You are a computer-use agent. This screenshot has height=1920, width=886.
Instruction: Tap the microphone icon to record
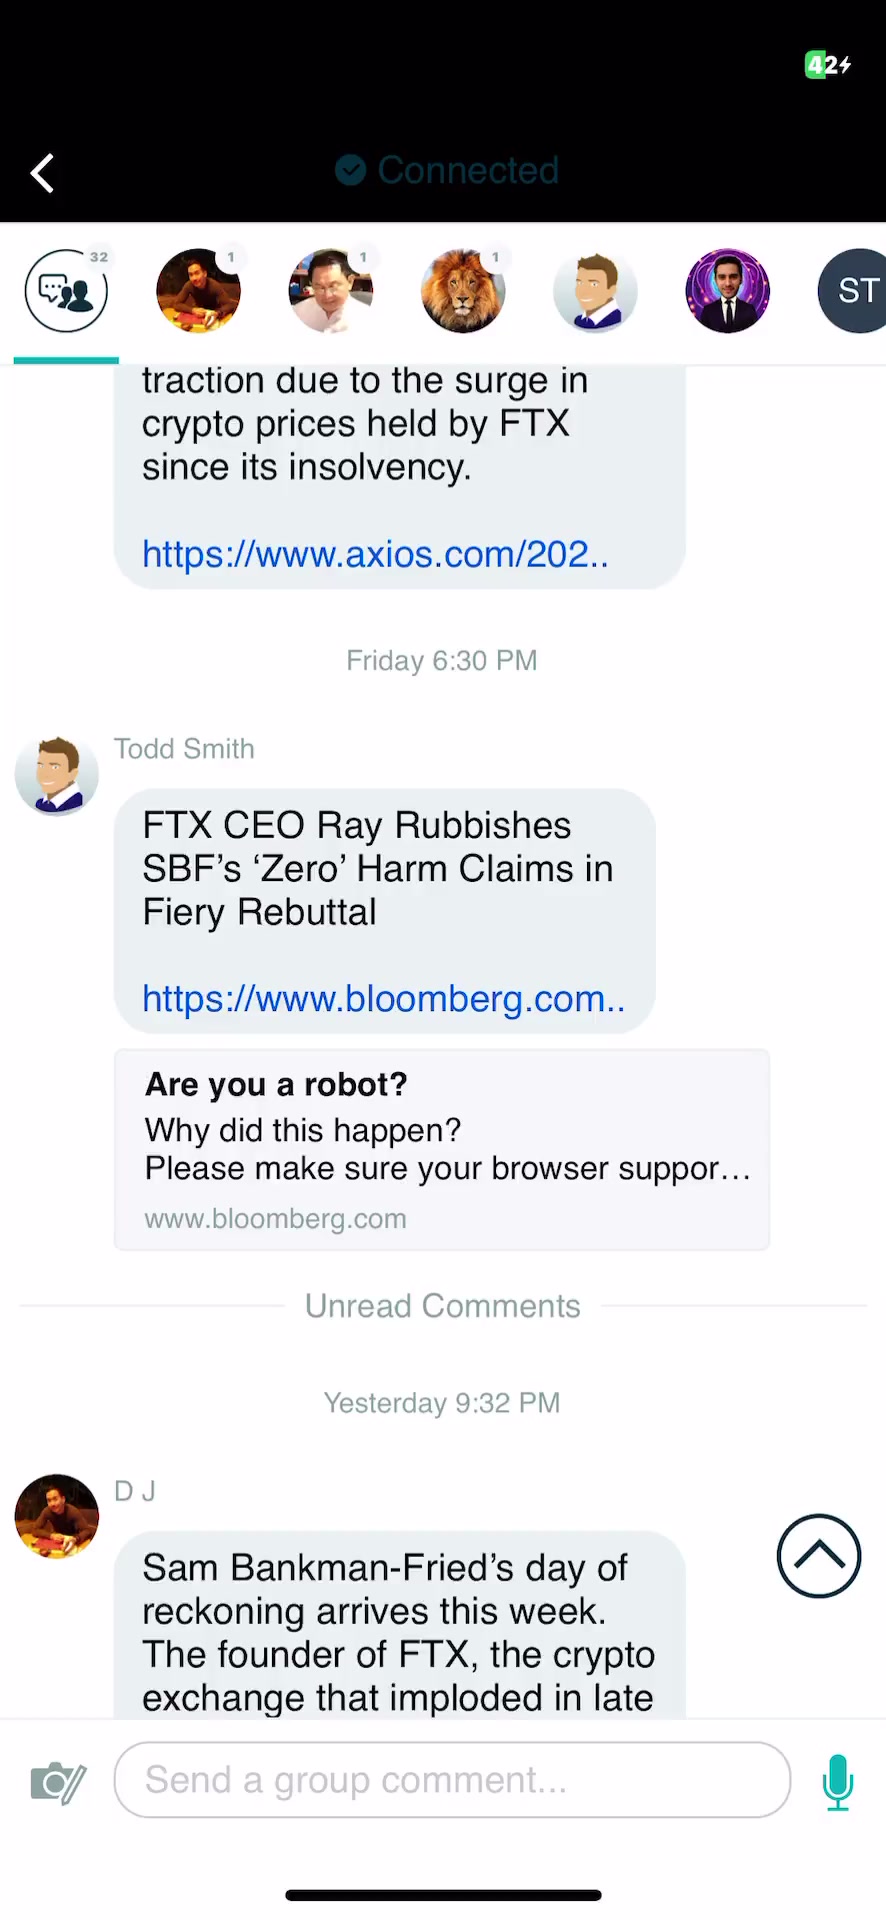pos(837,1782)
